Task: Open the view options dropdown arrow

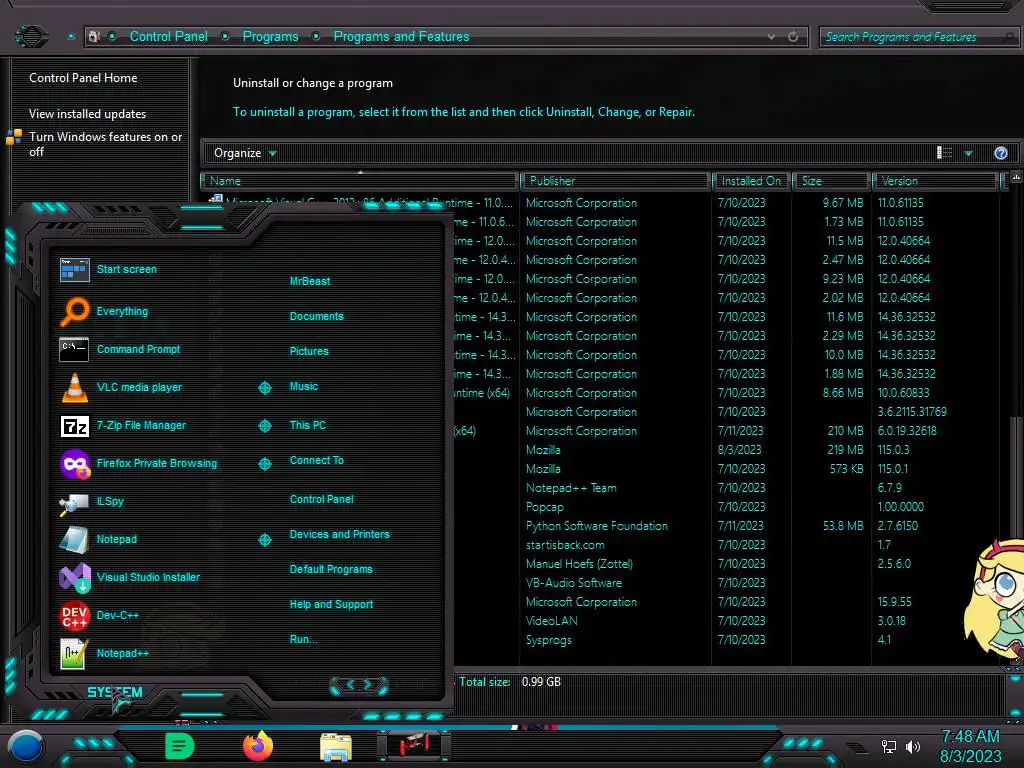Action: [968, 153]
